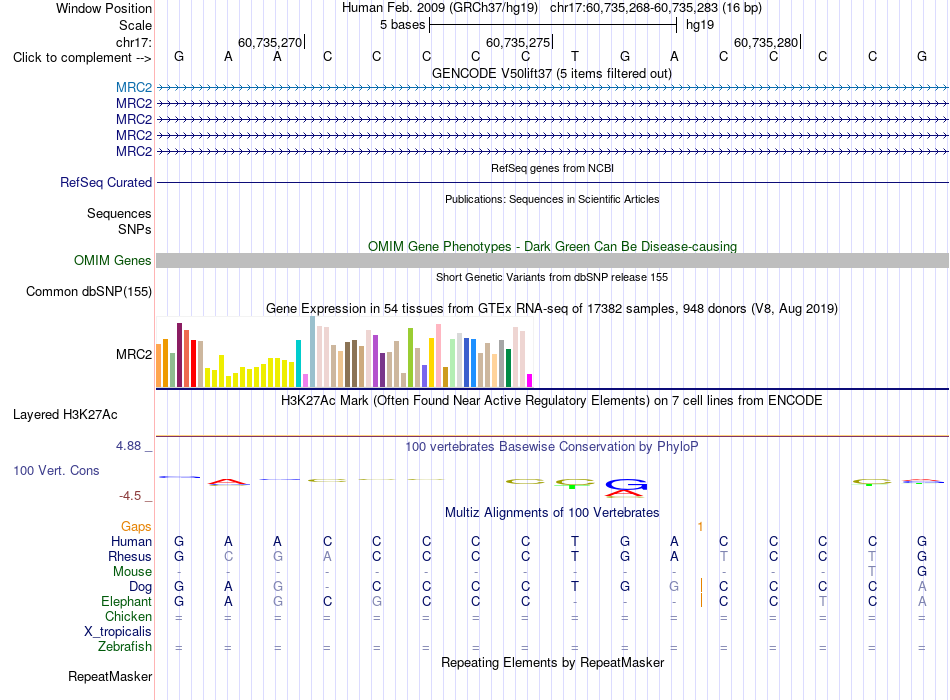
Task: Select the Human alignment row label
Action: tap(131, 541)
